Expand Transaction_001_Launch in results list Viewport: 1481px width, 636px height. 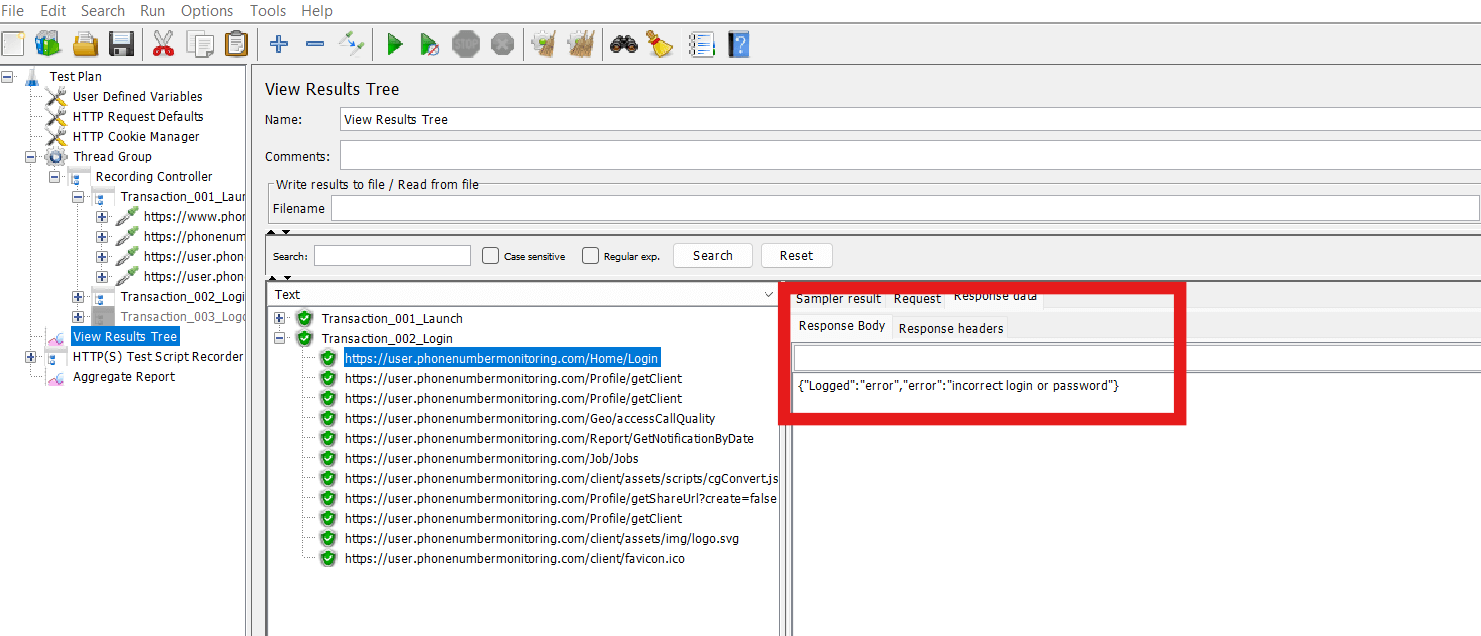click(x=281, y=318)
